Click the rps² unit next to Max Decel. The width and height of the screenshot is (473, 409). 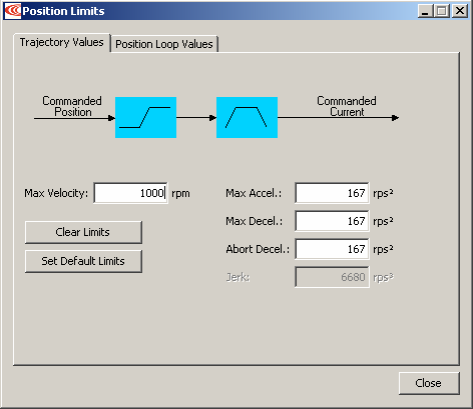[x=383, y=221]
